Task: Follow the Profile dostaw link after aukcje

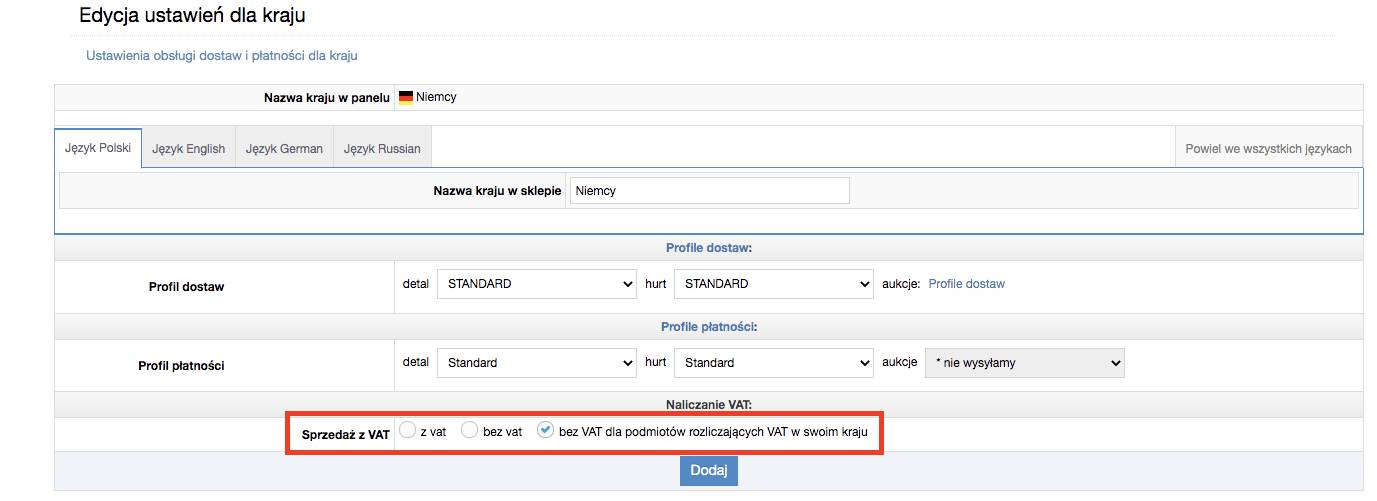Action: 966,284
